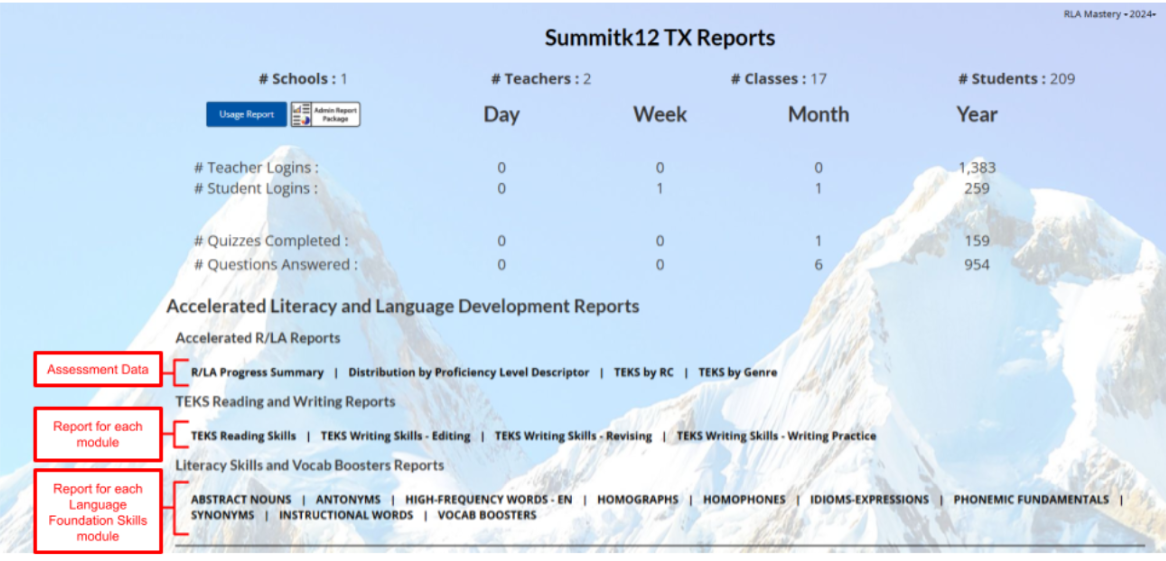Open the ABSTRACT NOUNS report

point(241,499)
